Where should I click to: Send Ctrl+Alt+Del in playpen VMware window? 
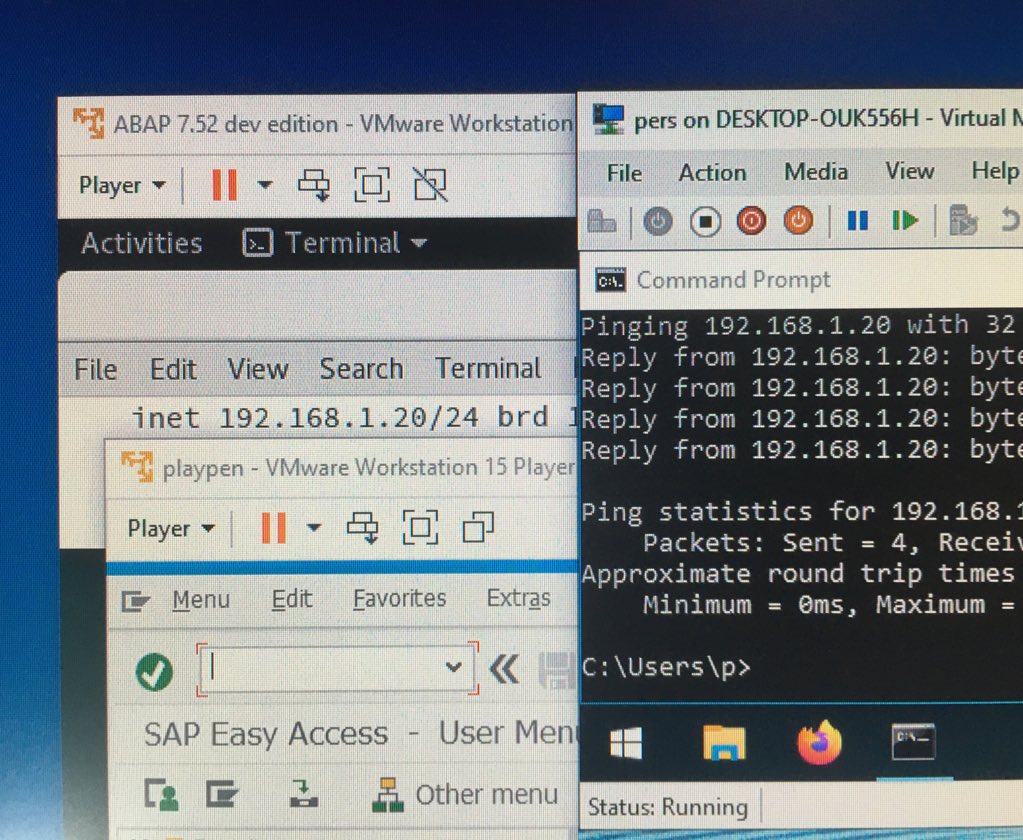(x=363, y=528)
